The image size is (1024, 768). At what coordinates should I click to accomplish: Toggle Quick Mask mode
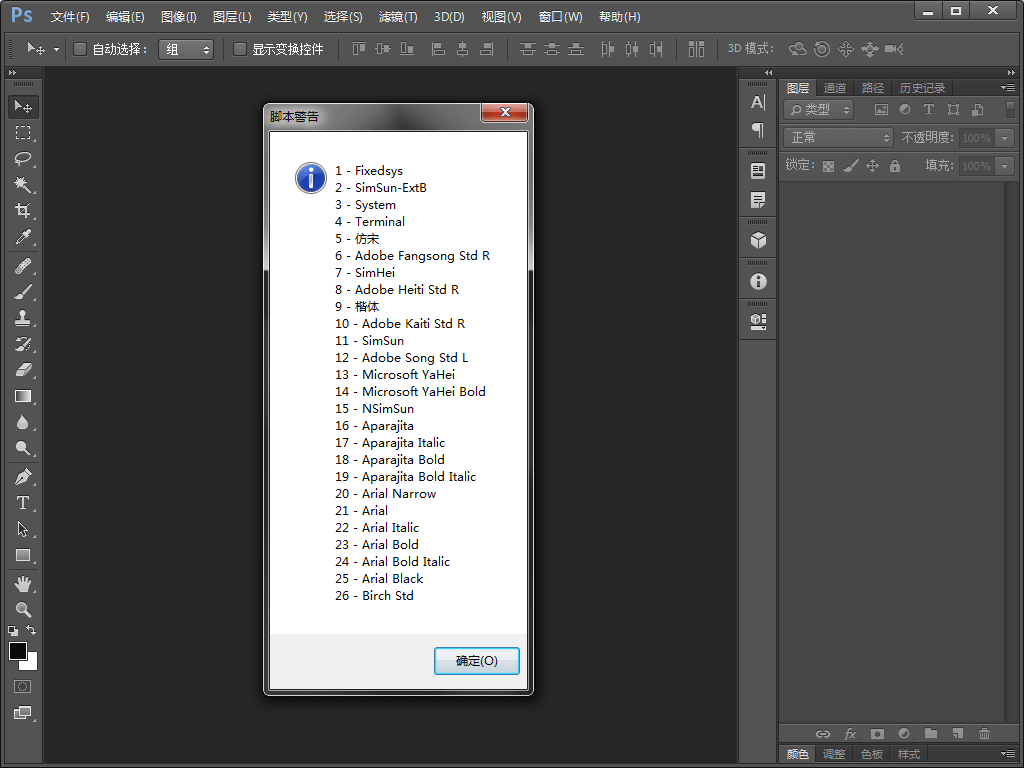pyautogui.click(x=22, y=686)
